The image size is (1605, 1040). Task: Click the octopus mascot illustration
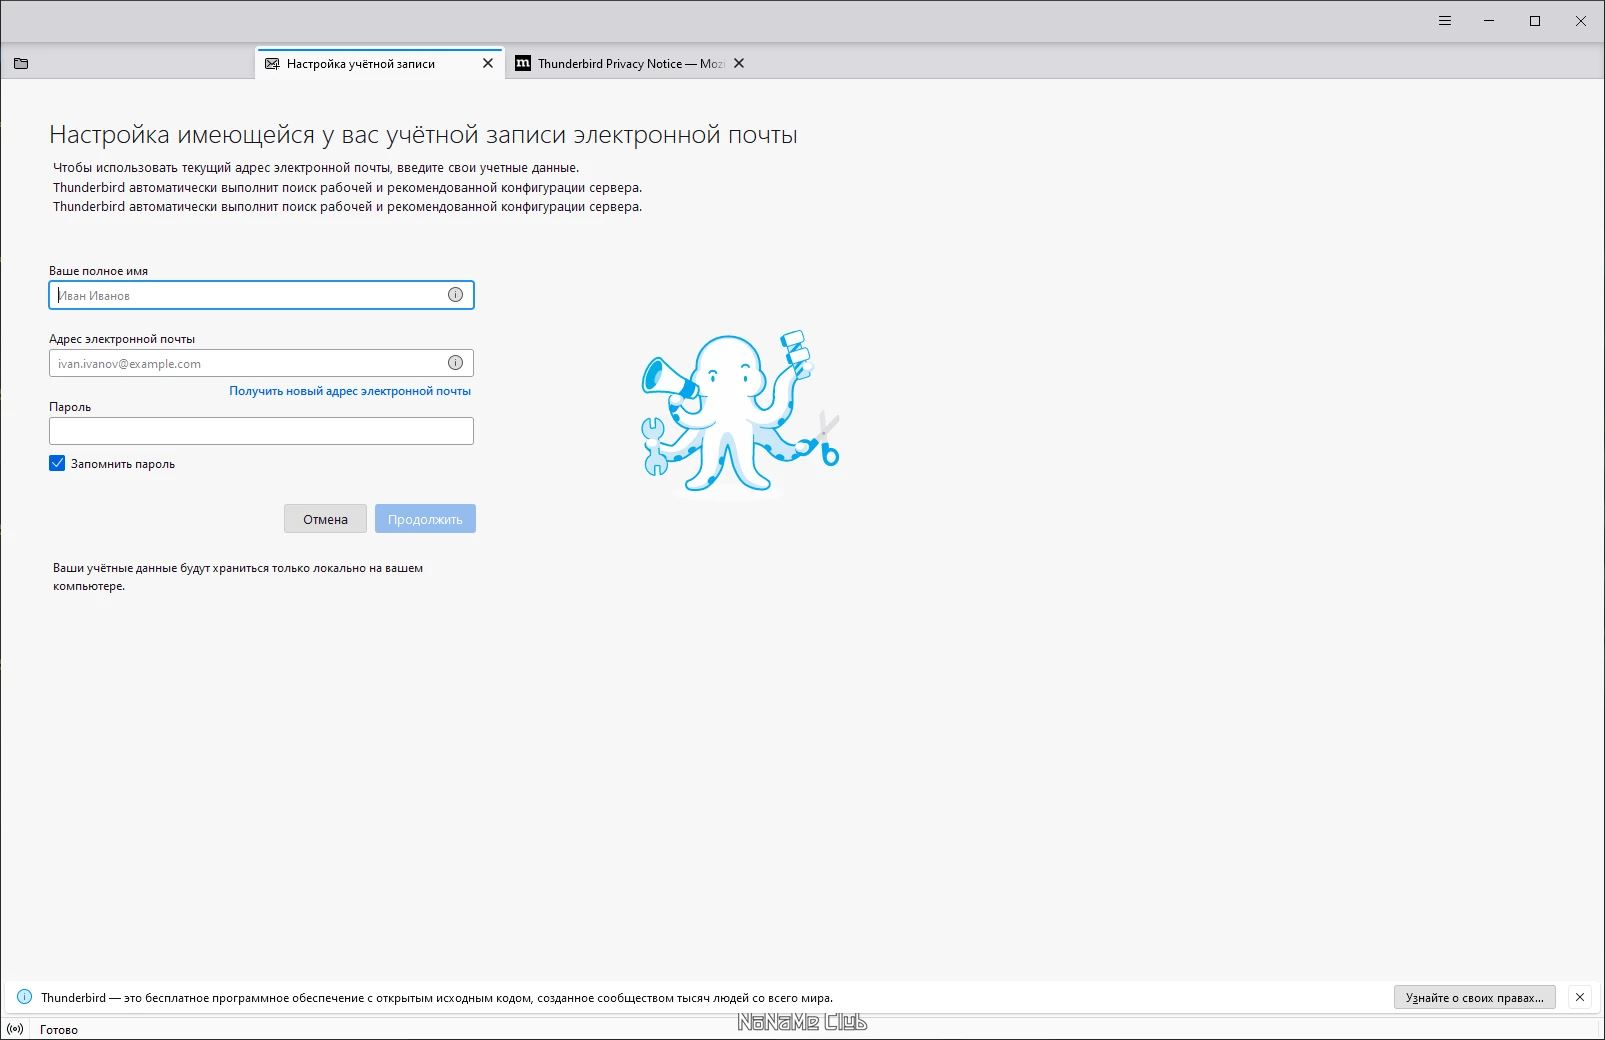point(740,412)
